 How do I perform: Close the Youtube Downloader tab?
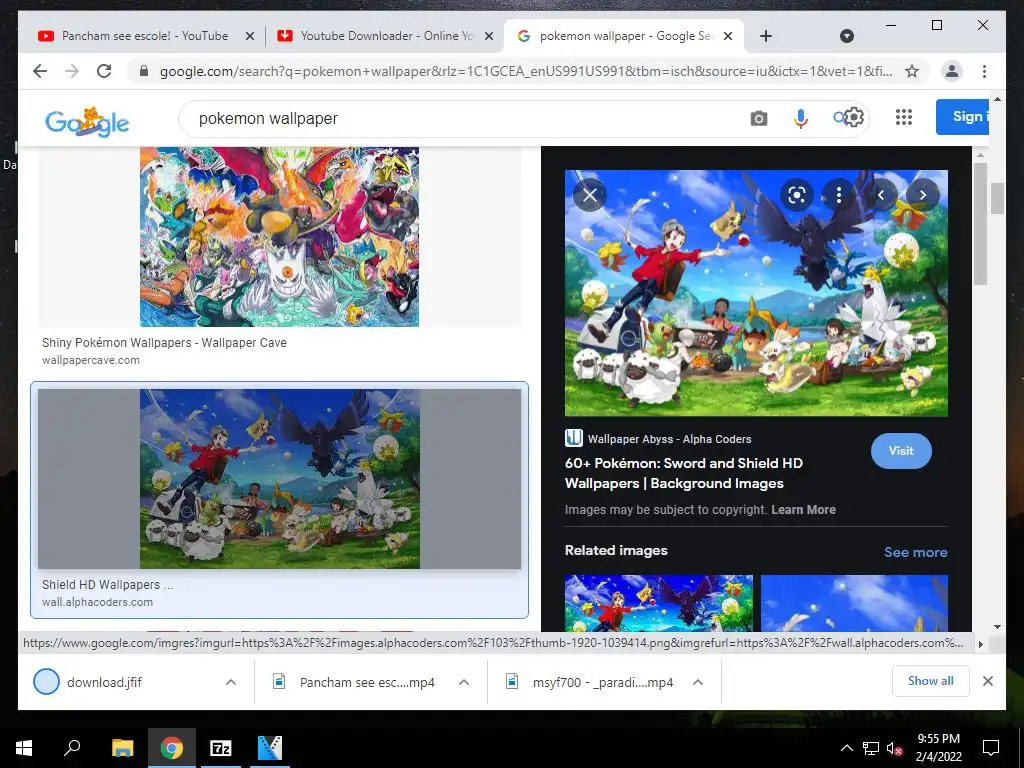click(x=488, y=37)
